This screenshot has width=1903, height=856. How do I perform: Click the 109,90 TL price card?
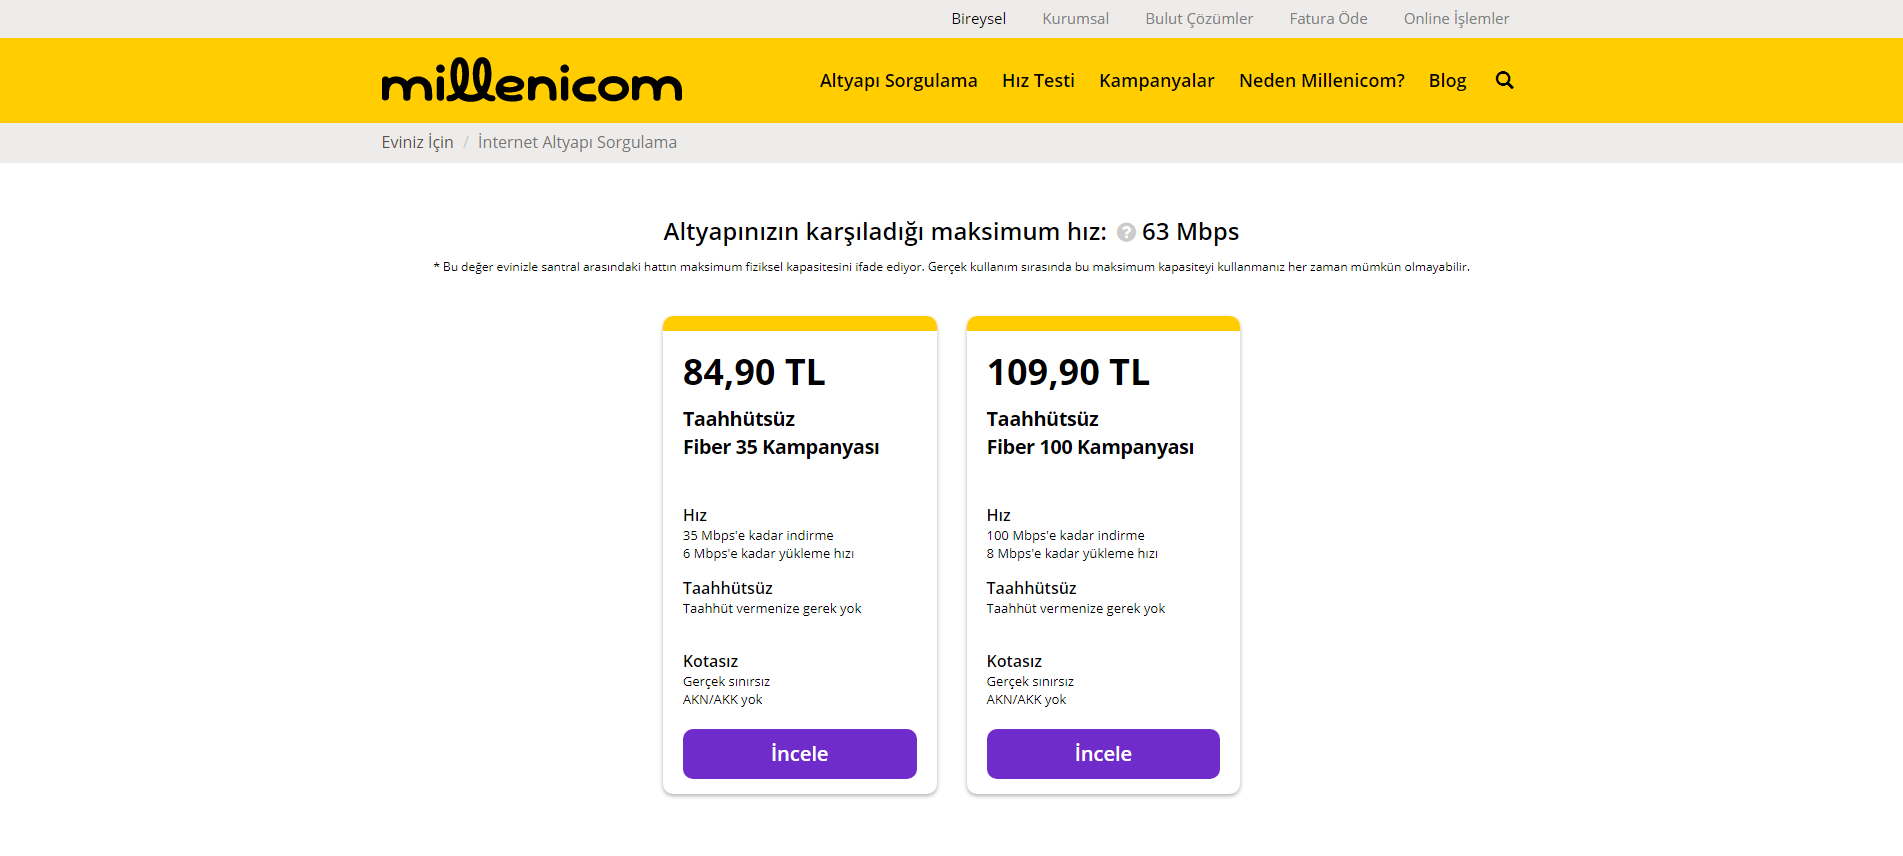[x=1068, y=373]
